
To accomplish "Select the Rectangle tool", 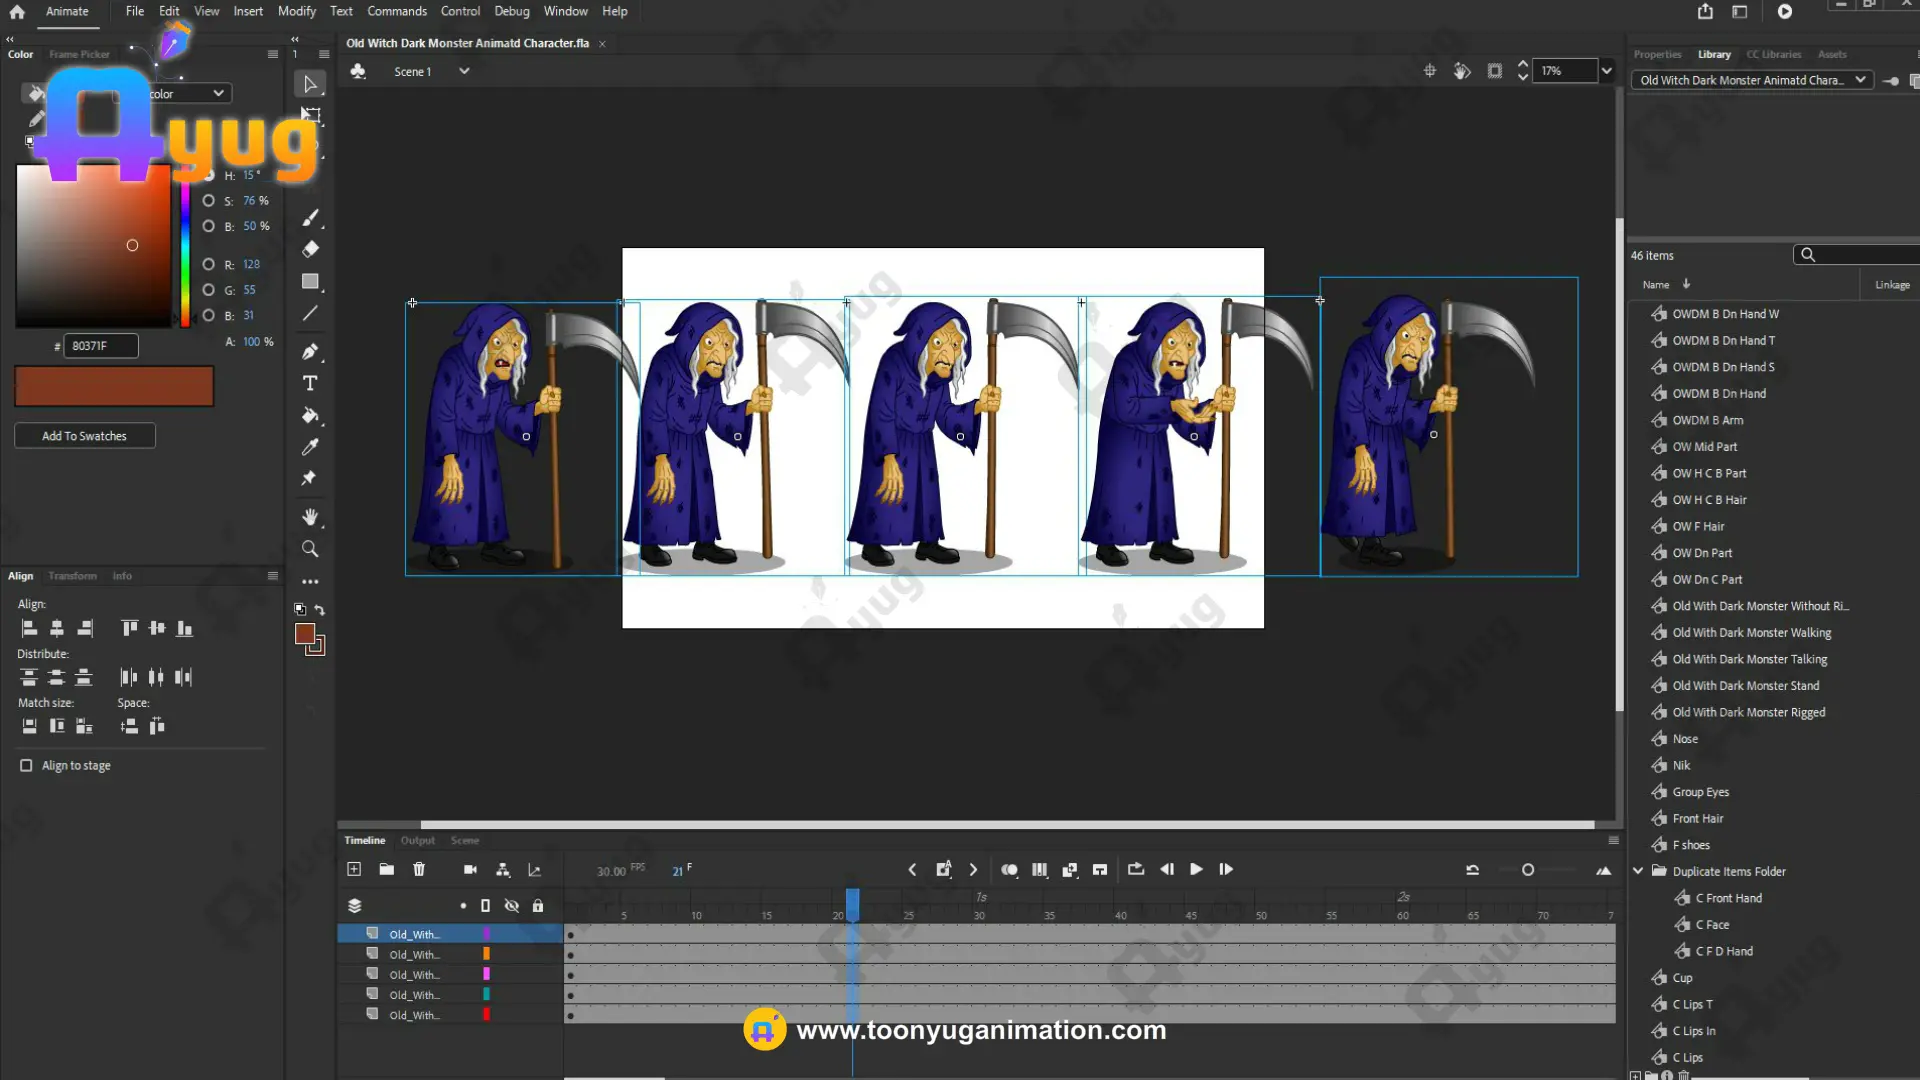I will (310, 282).
